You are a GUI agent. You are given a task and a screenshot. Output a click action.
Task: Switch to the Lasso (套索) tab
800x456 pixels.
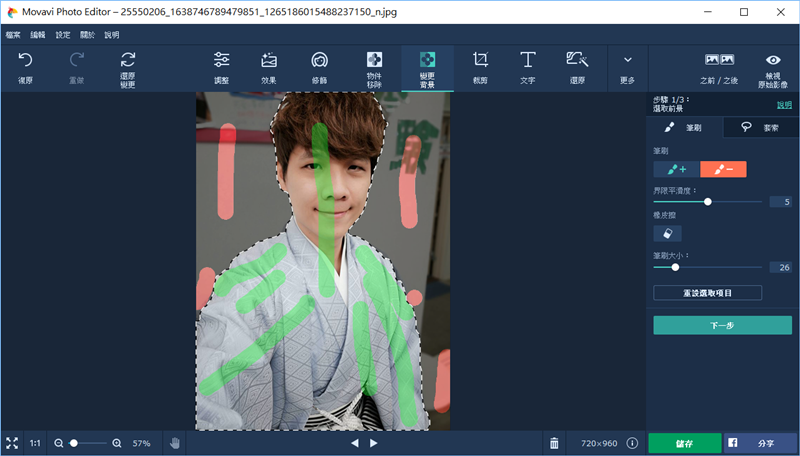pos(761,127)
